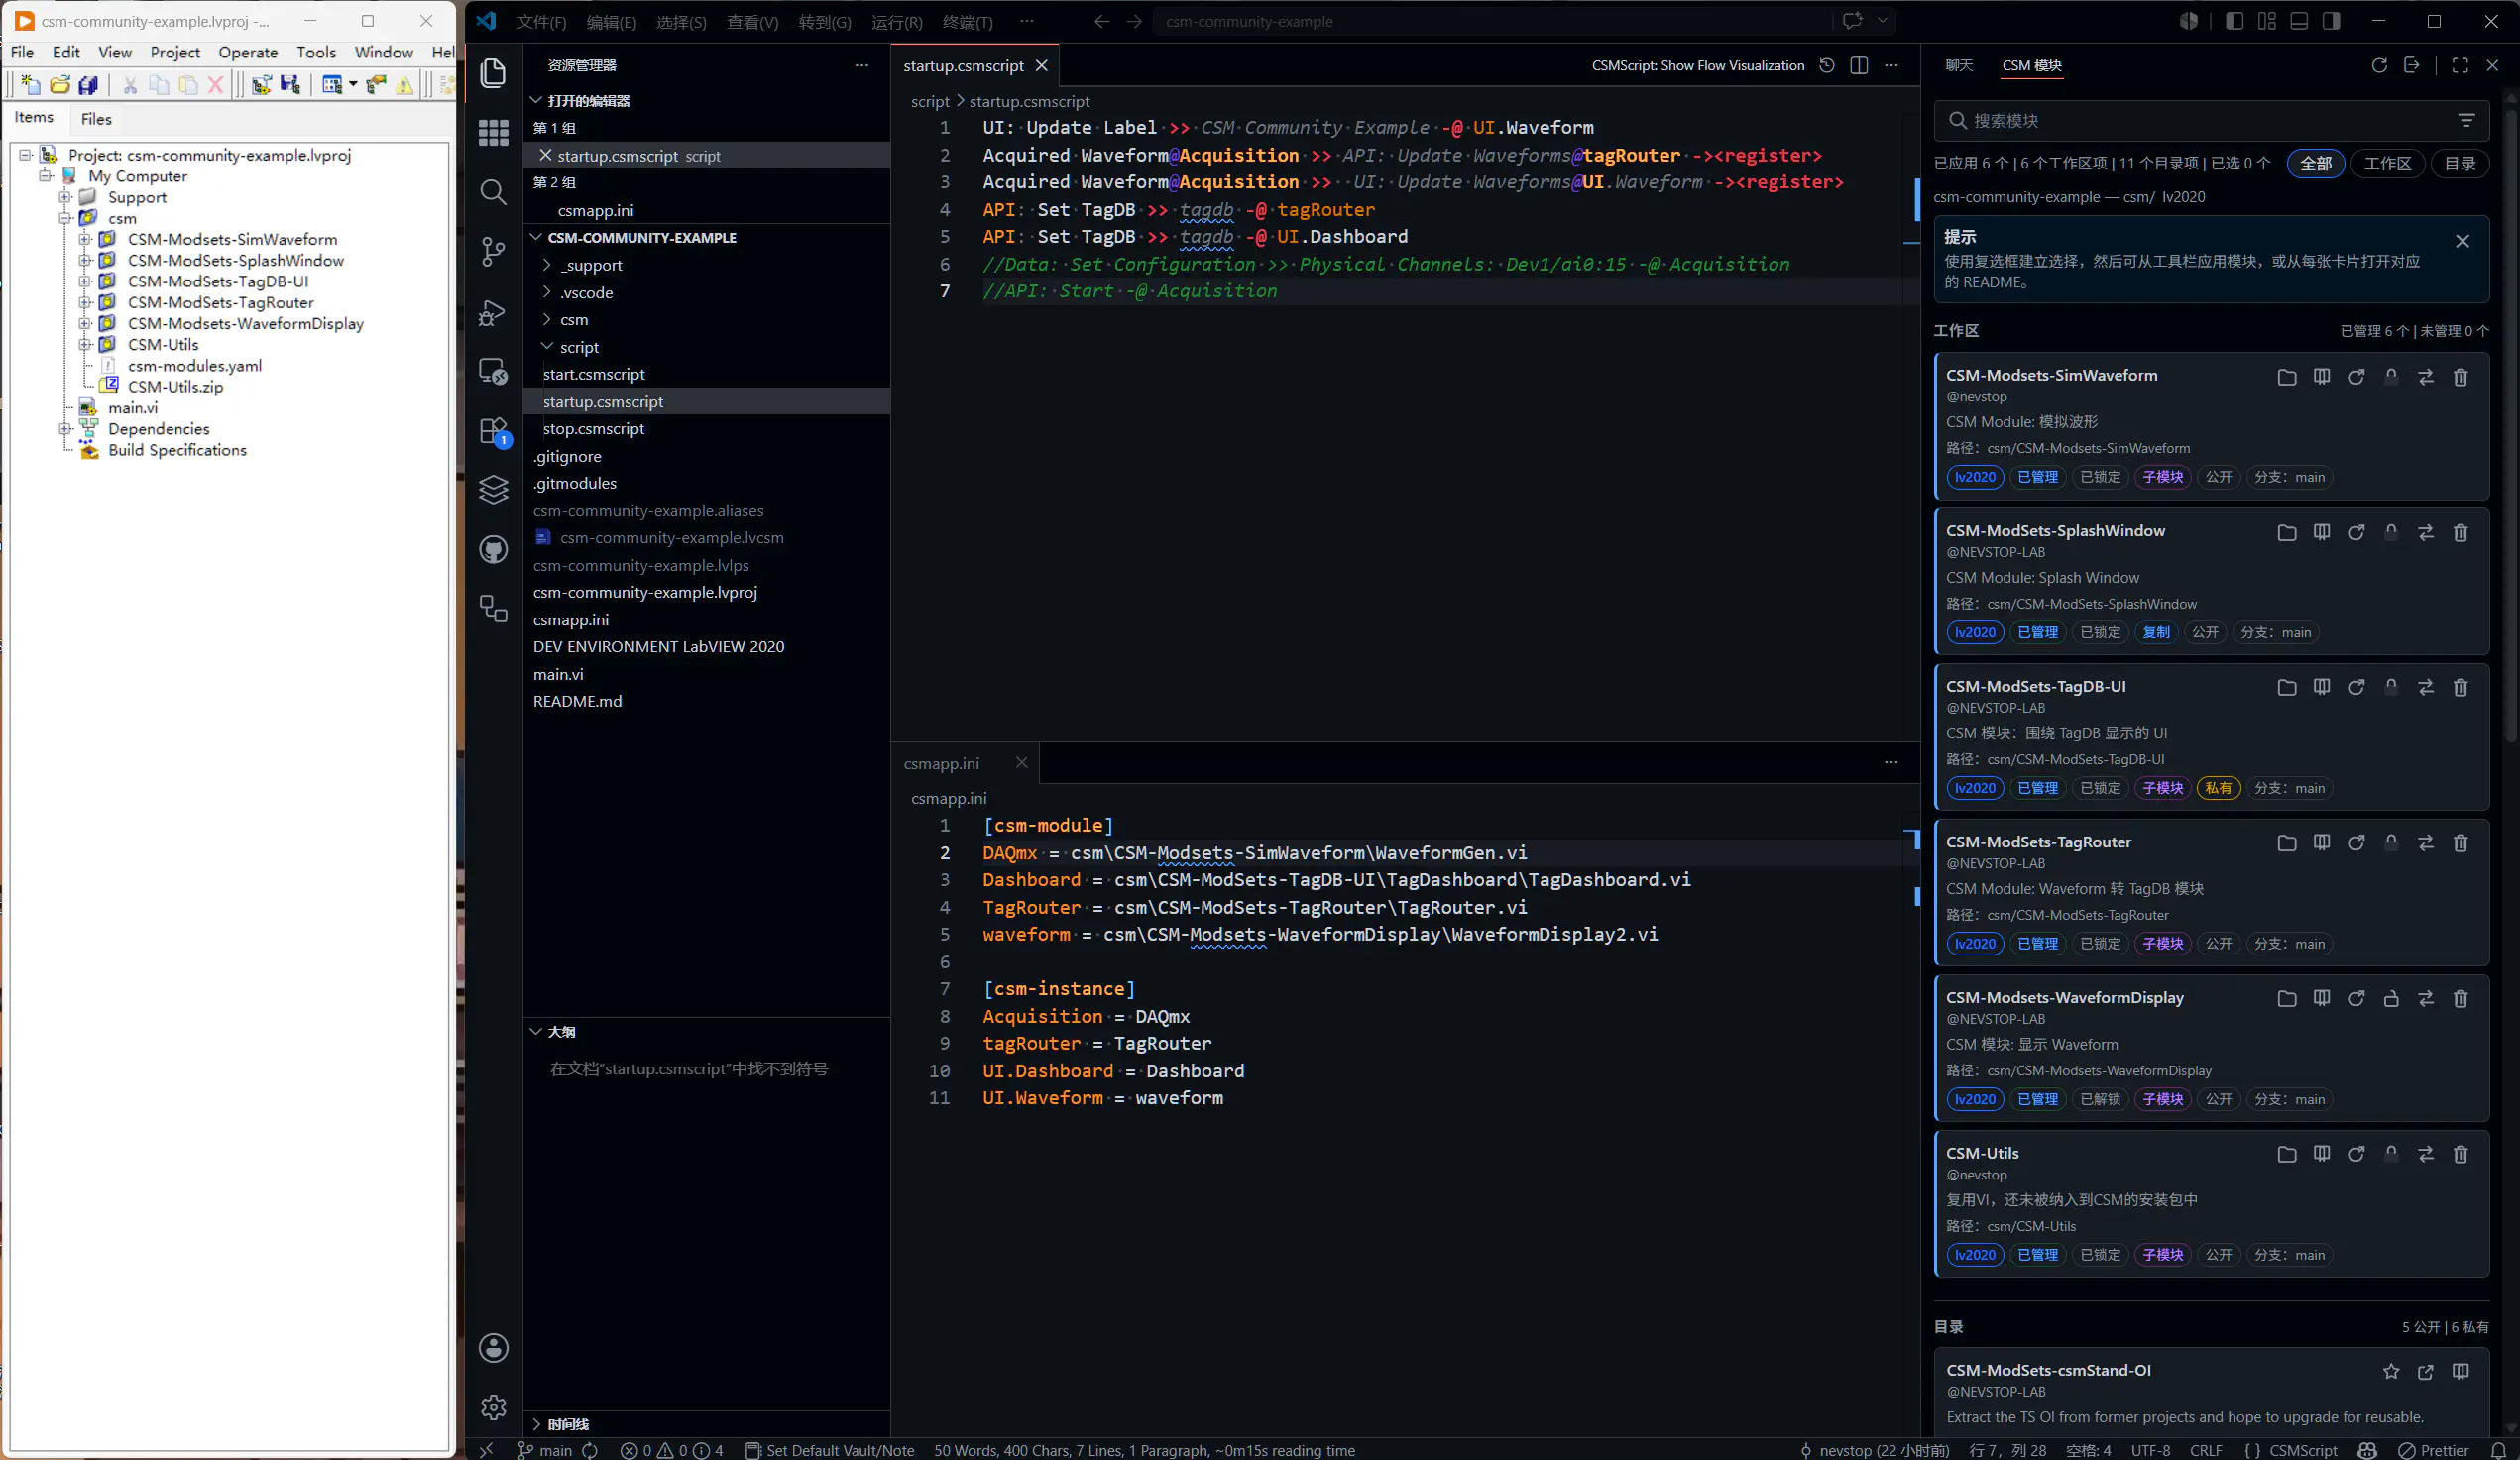Screen dimensions: 2520x1460
Task: Switch to 聊天 tab
Action: pyautogui.click(x=1958, y=65)
